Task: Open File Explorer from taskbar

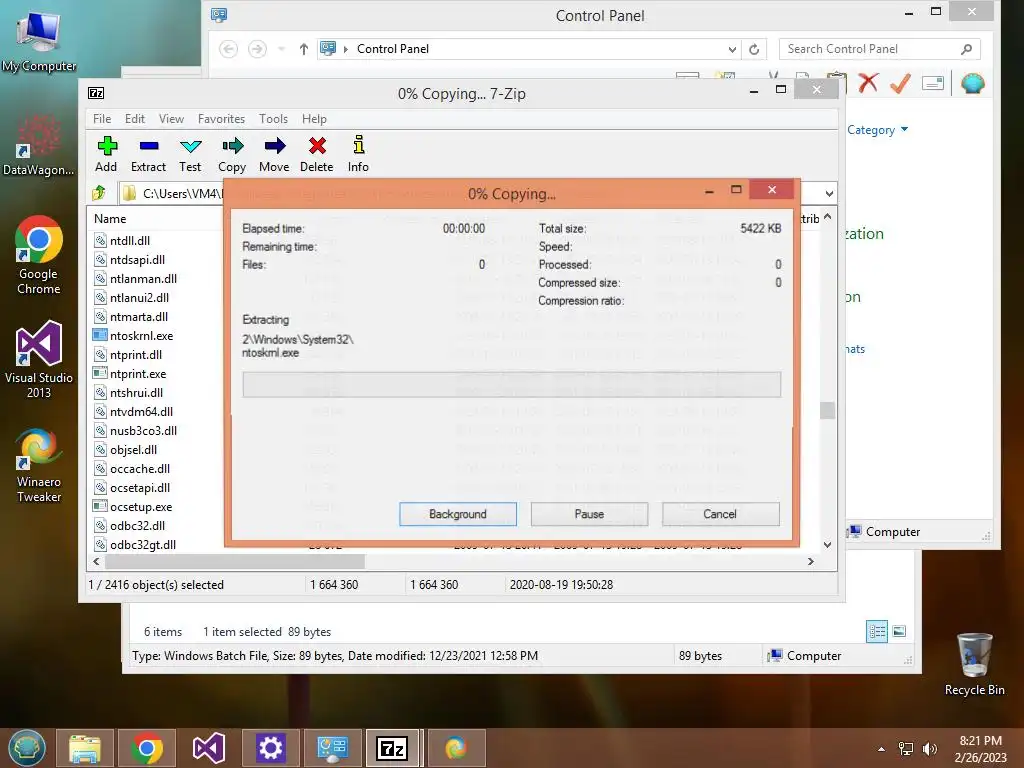Action: tap(85, 748)
